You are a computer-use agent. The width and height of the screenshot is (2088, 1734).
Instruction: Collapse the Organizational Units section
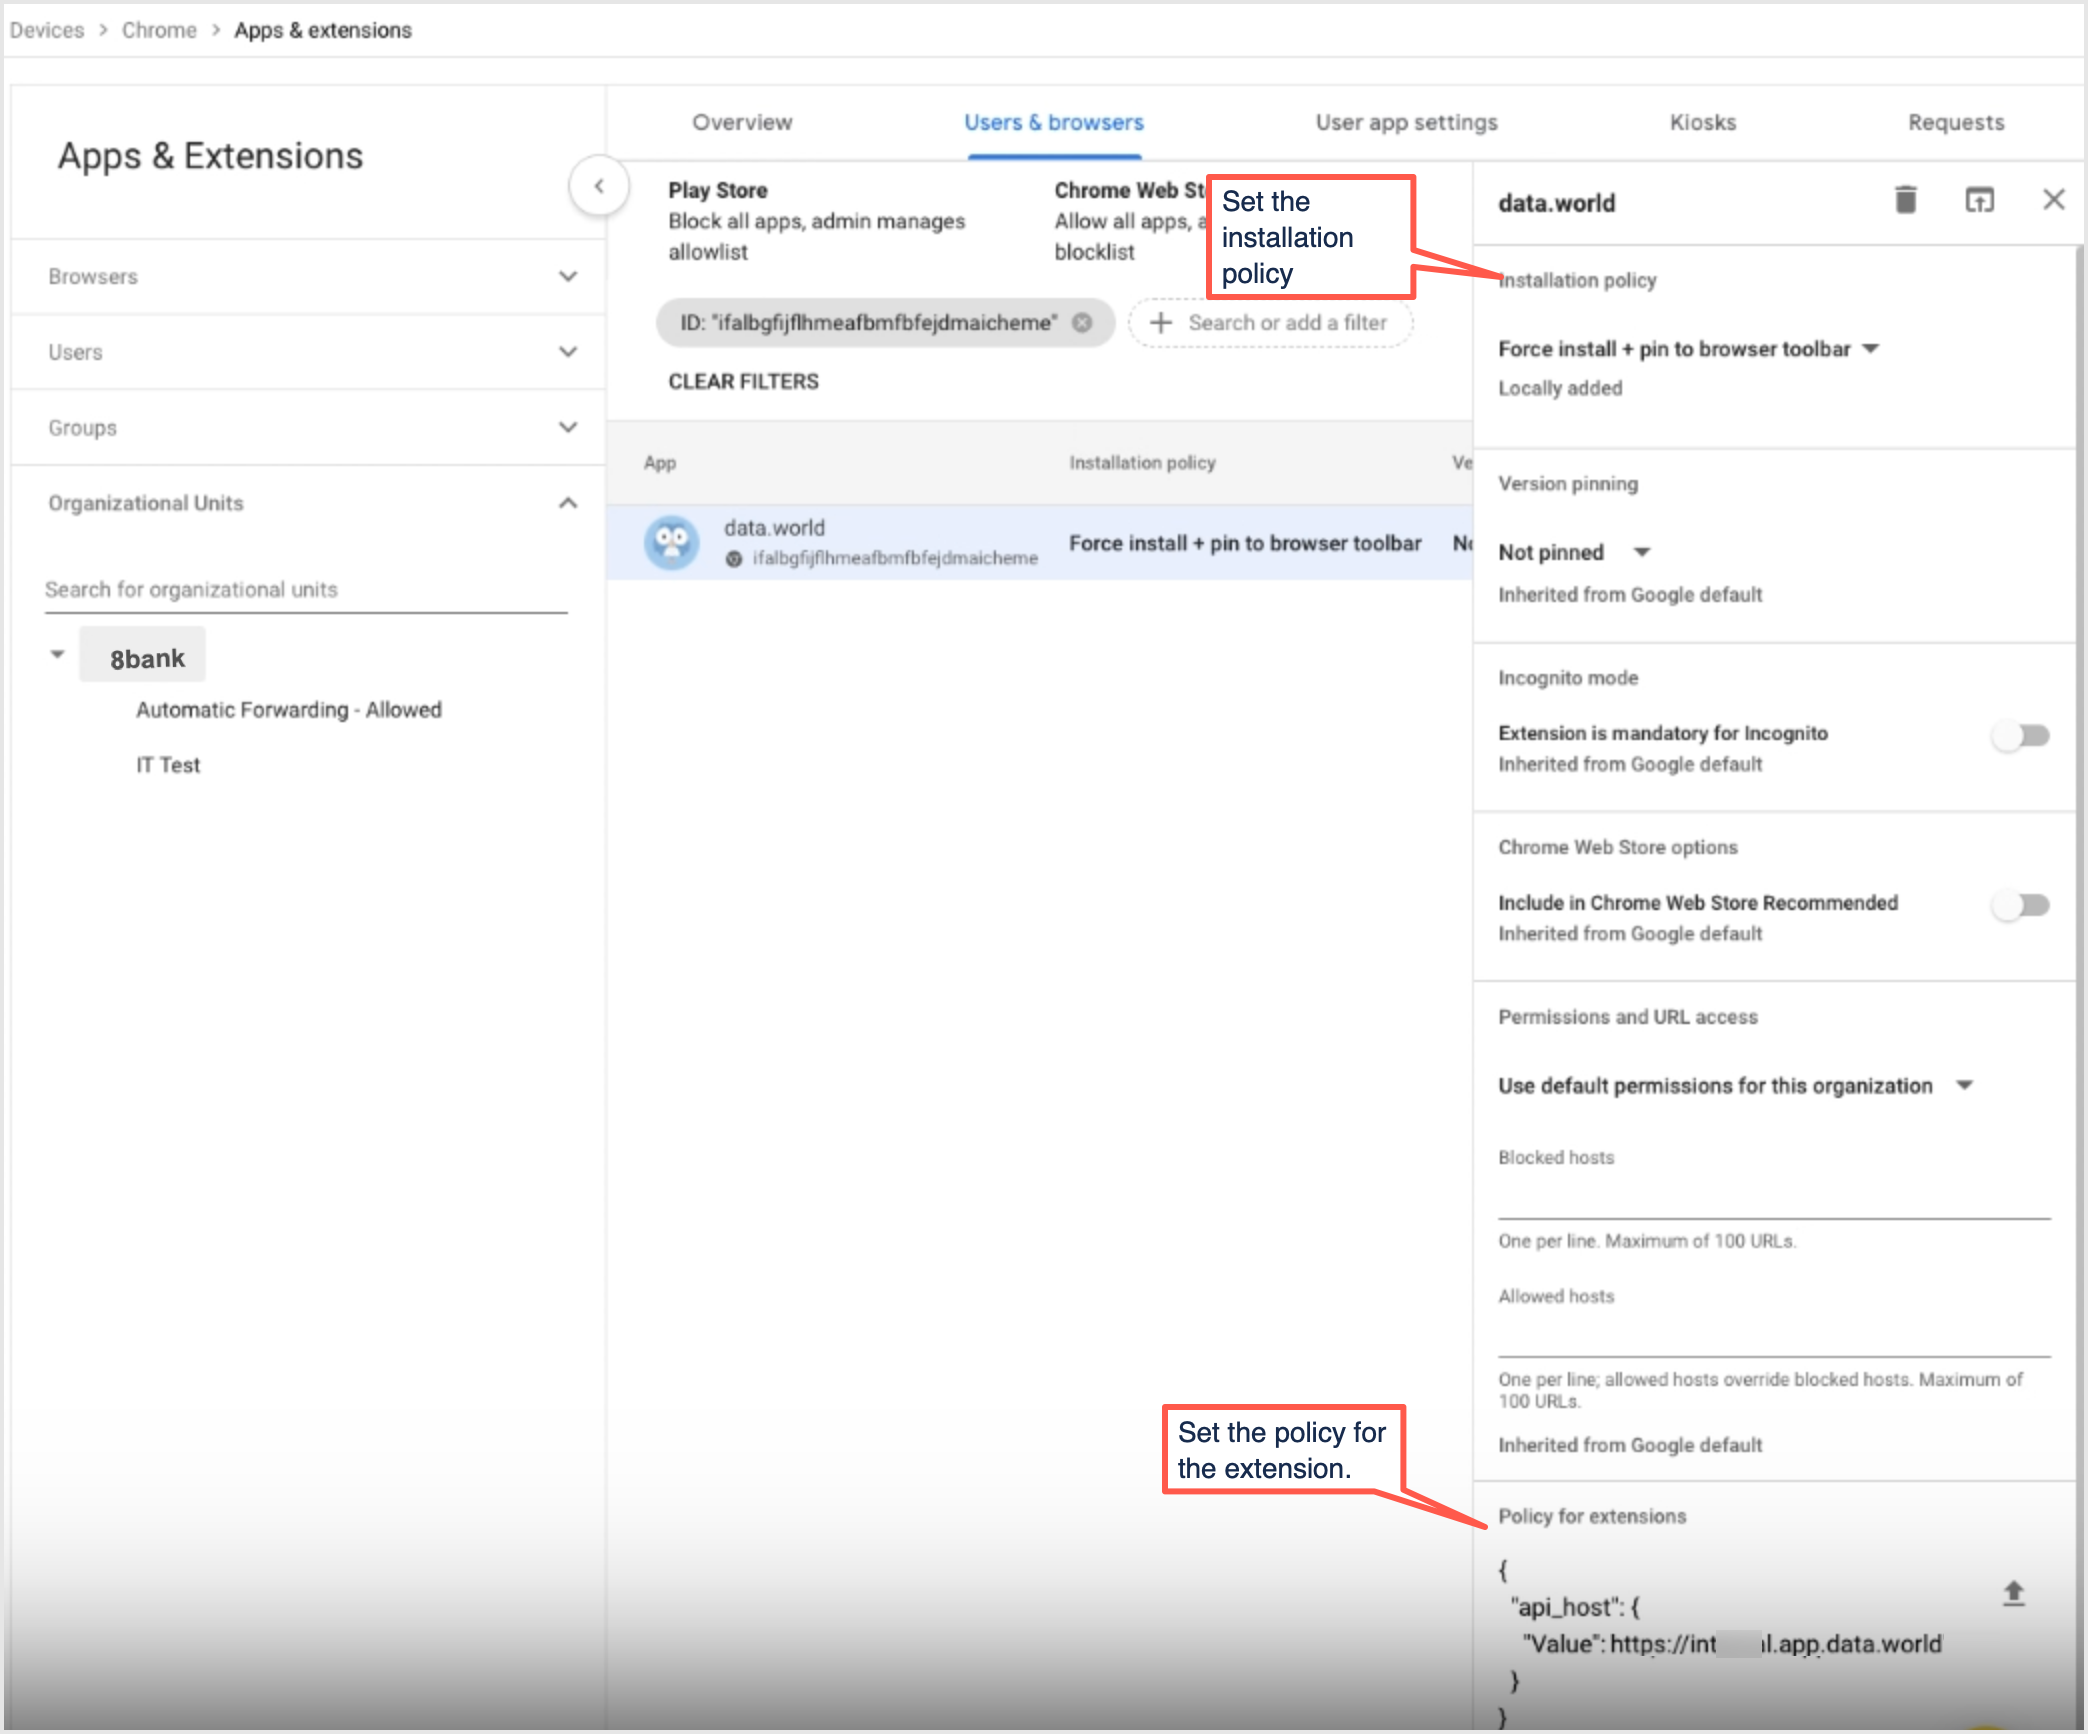pos(308,503)
